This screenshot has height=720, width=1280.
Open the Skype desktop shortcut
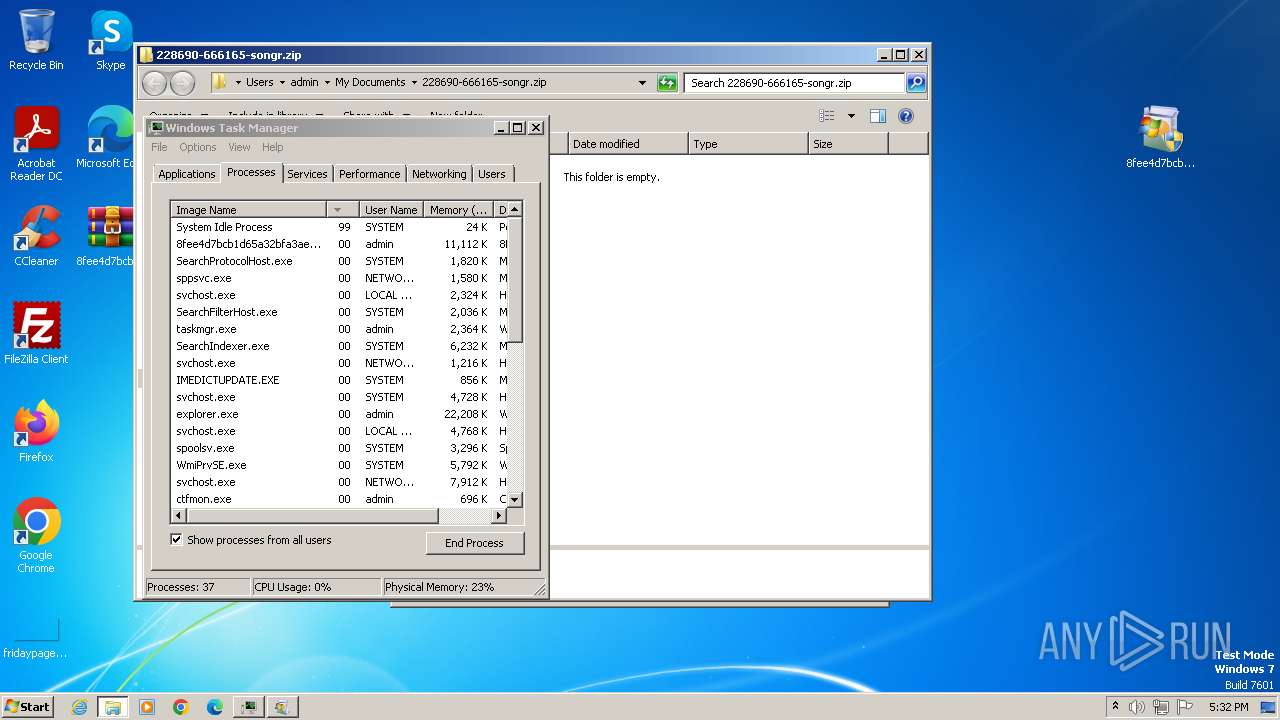pos(110,40)
